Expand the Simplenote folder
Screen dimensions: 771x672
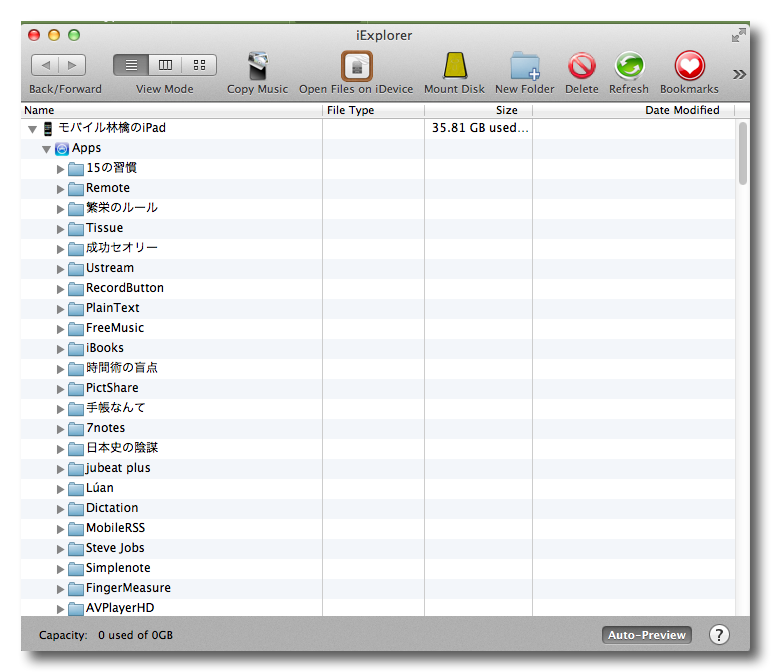pyautogui.click(x=60, y=569)
